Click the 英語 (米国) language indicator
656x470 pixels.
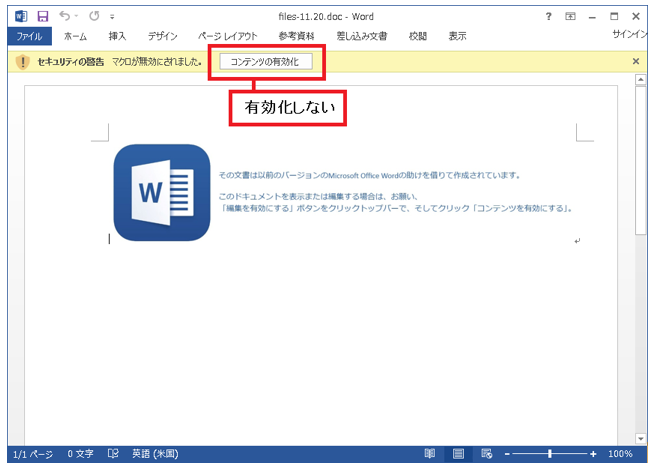pyautogui.click(x=155, y=454)
